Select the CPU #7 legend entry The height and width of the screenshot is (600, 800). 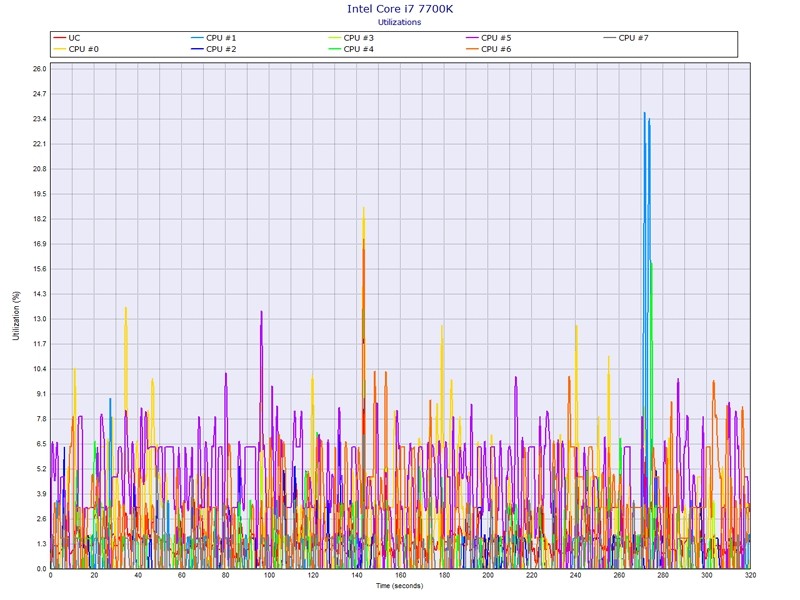[x=633, y=38]
